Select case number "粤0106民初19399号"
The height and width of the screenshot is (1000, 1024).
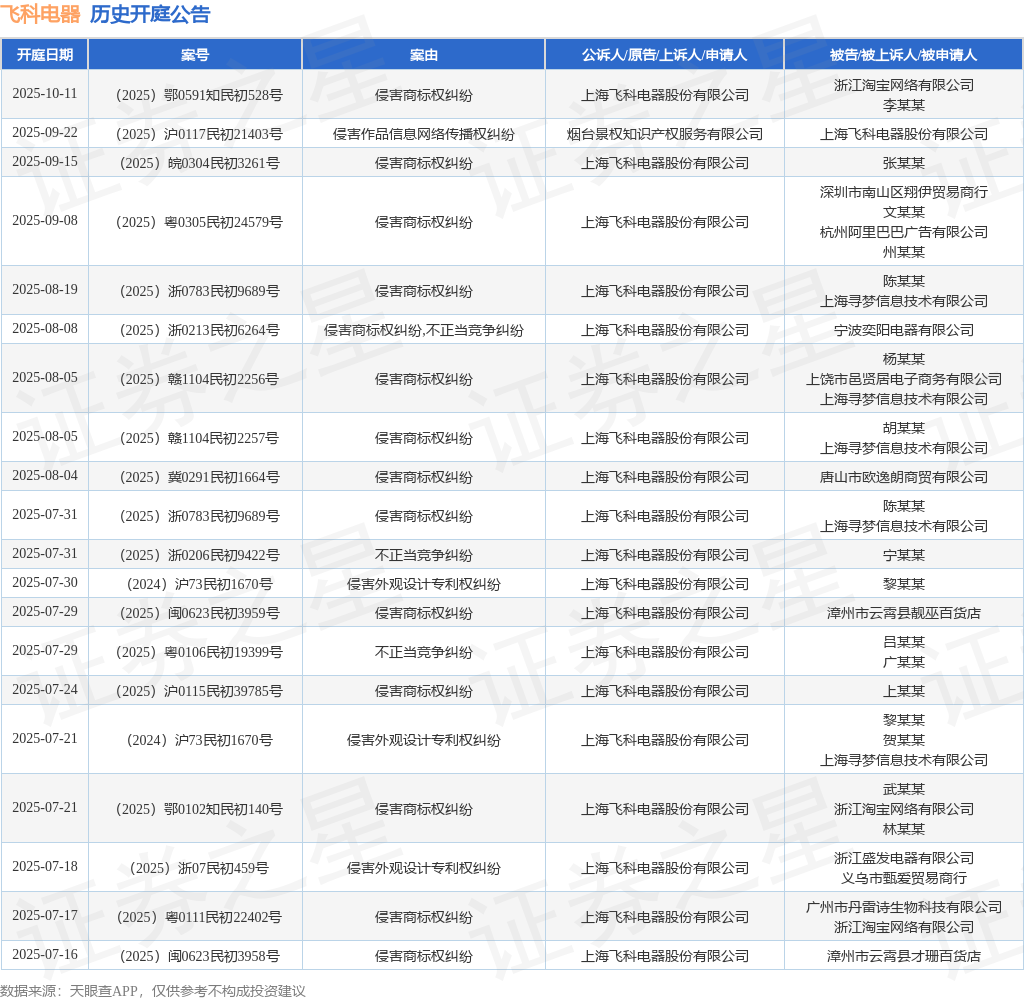point(199,652)
